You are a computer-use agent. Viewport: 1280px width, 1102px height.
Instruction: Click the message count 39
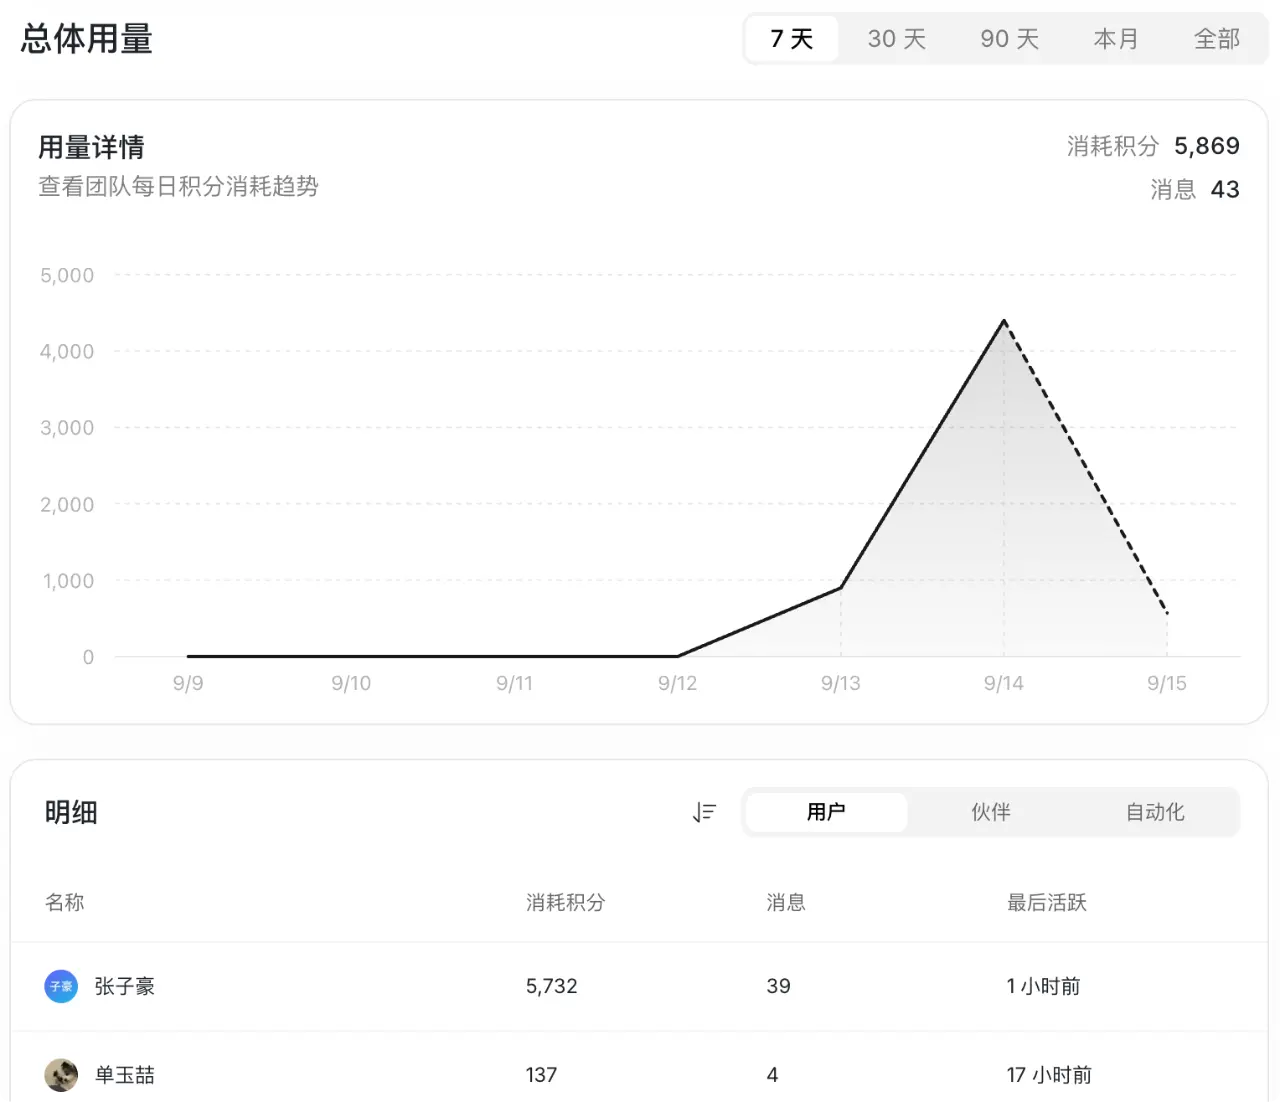pos(778,986)
